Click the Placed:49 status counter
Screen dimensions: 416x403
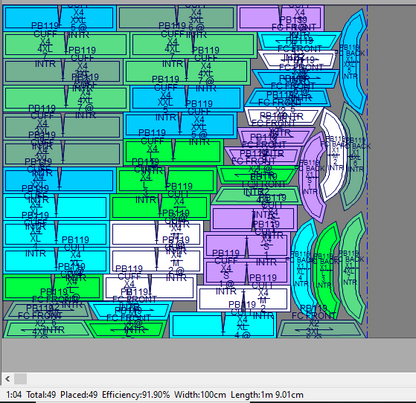point(79,395)
